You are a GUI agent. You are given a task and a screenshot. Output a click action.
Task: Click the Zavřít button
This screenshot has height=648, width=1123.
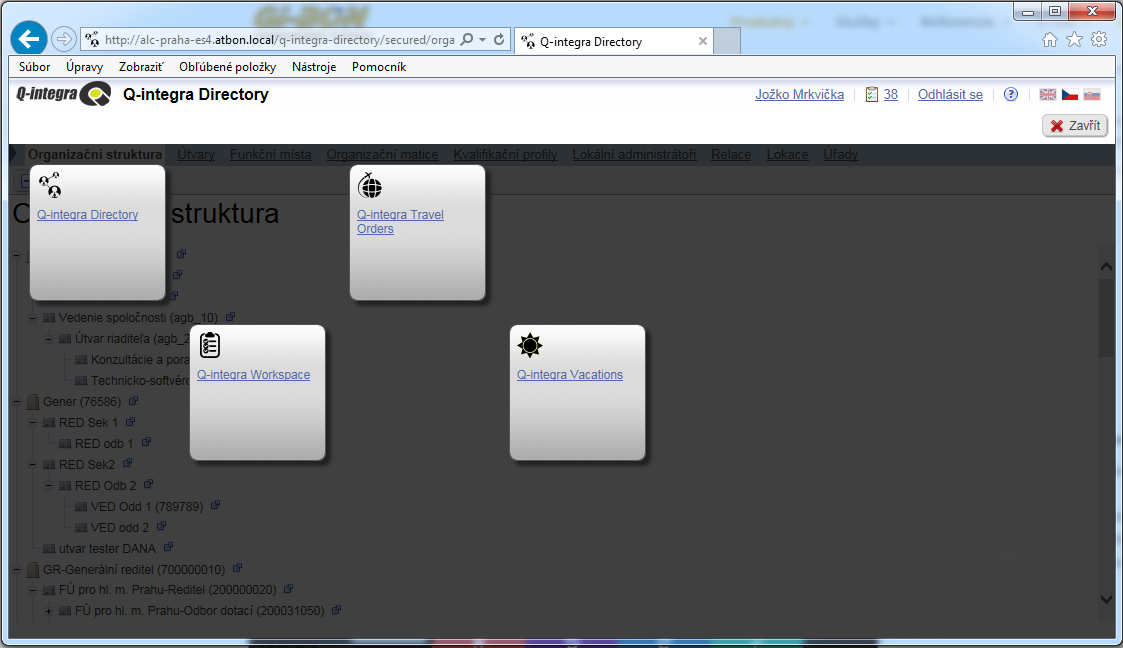point(1075,125)
